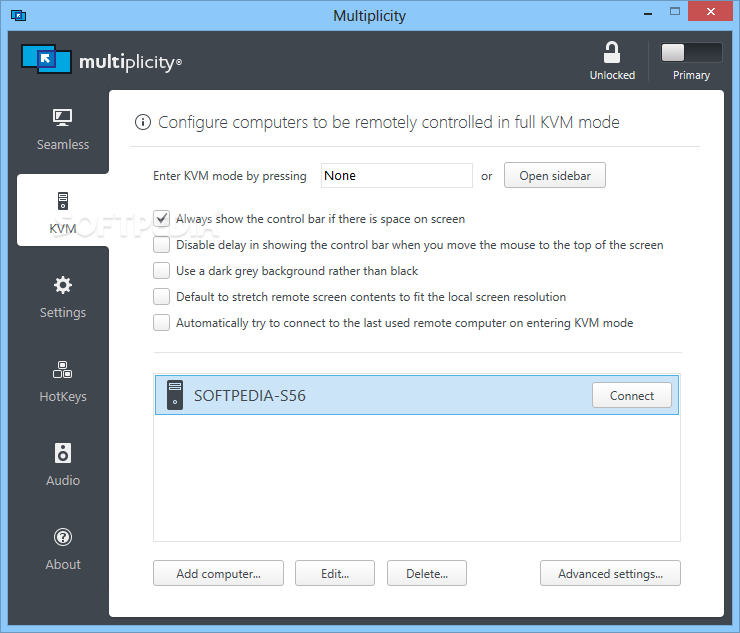Click the Audio tab label
Viewport: 740px width, 633px height.
click(63, 481)
